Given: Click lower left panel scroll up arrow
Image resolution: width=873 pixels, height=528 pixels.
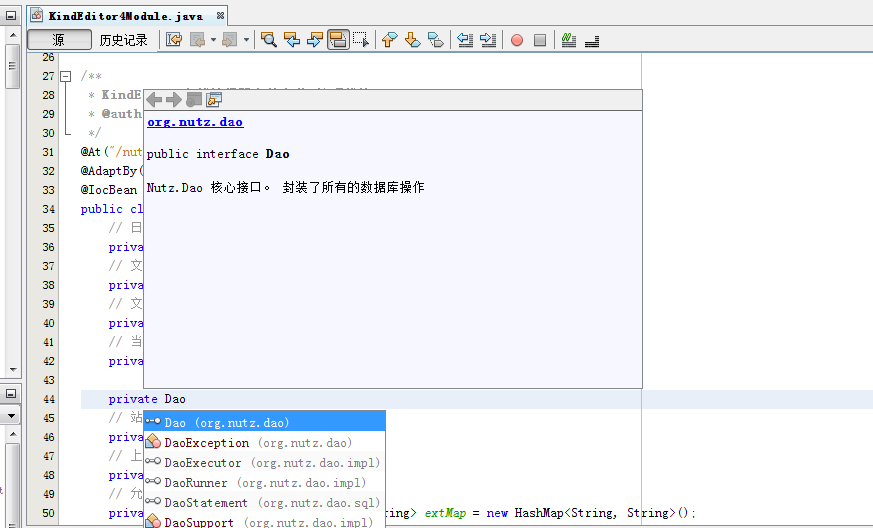Looking at the screenshot, I should point(13,434).
